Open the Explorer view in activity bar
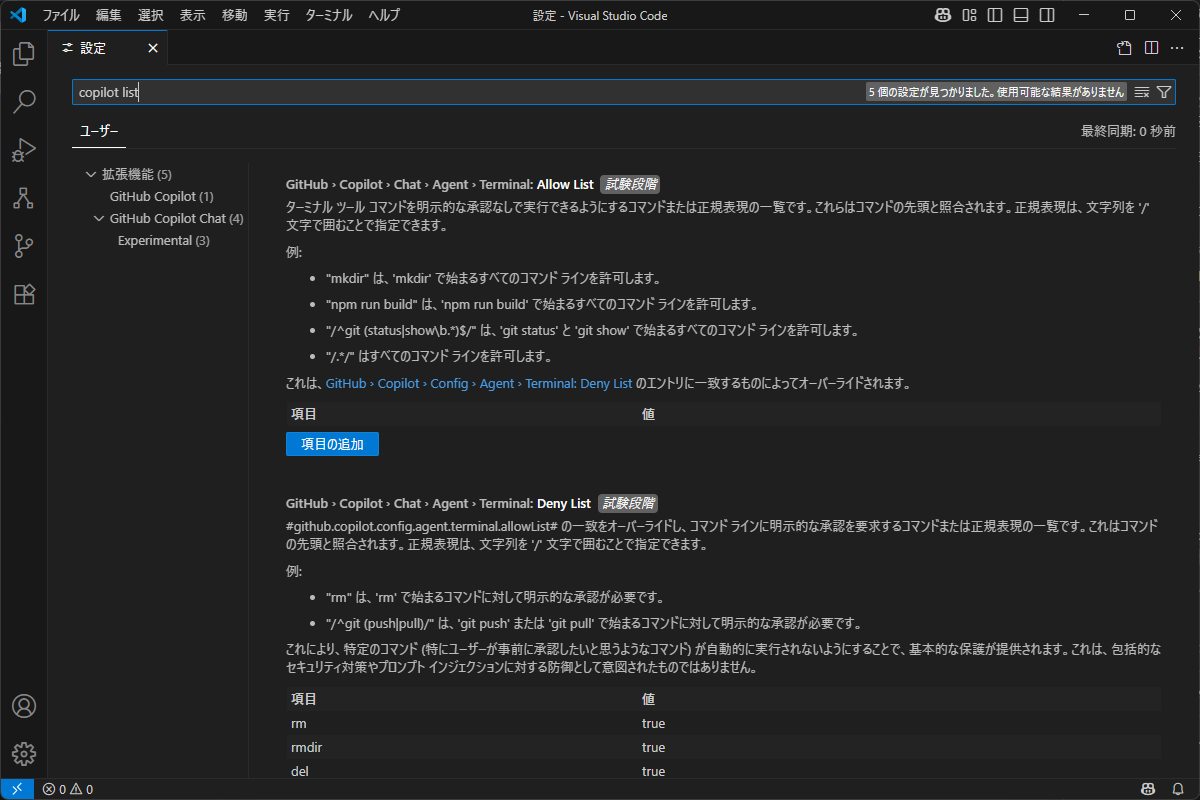Image resolution: width=1200 pixels, height=800 pixels. coord(24,54)
